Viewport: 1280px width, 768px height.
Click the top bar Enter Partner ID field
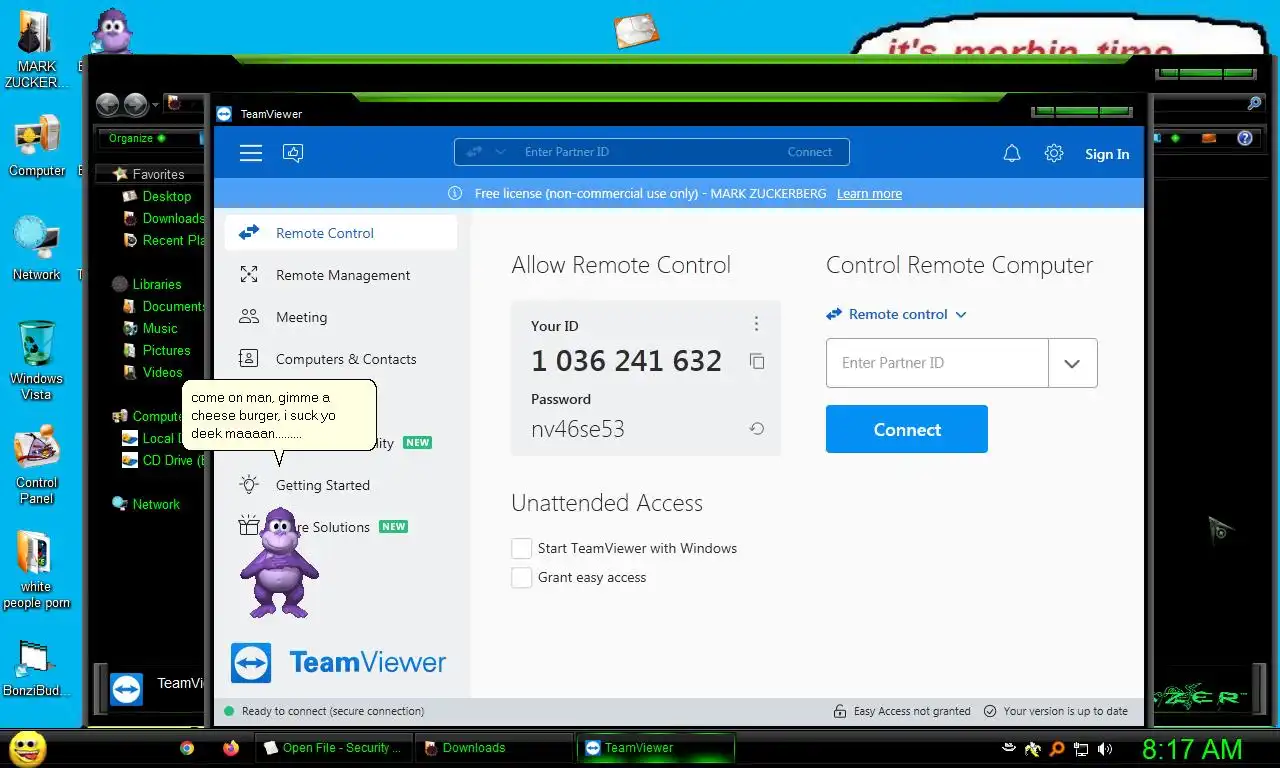tap(650, 152)
